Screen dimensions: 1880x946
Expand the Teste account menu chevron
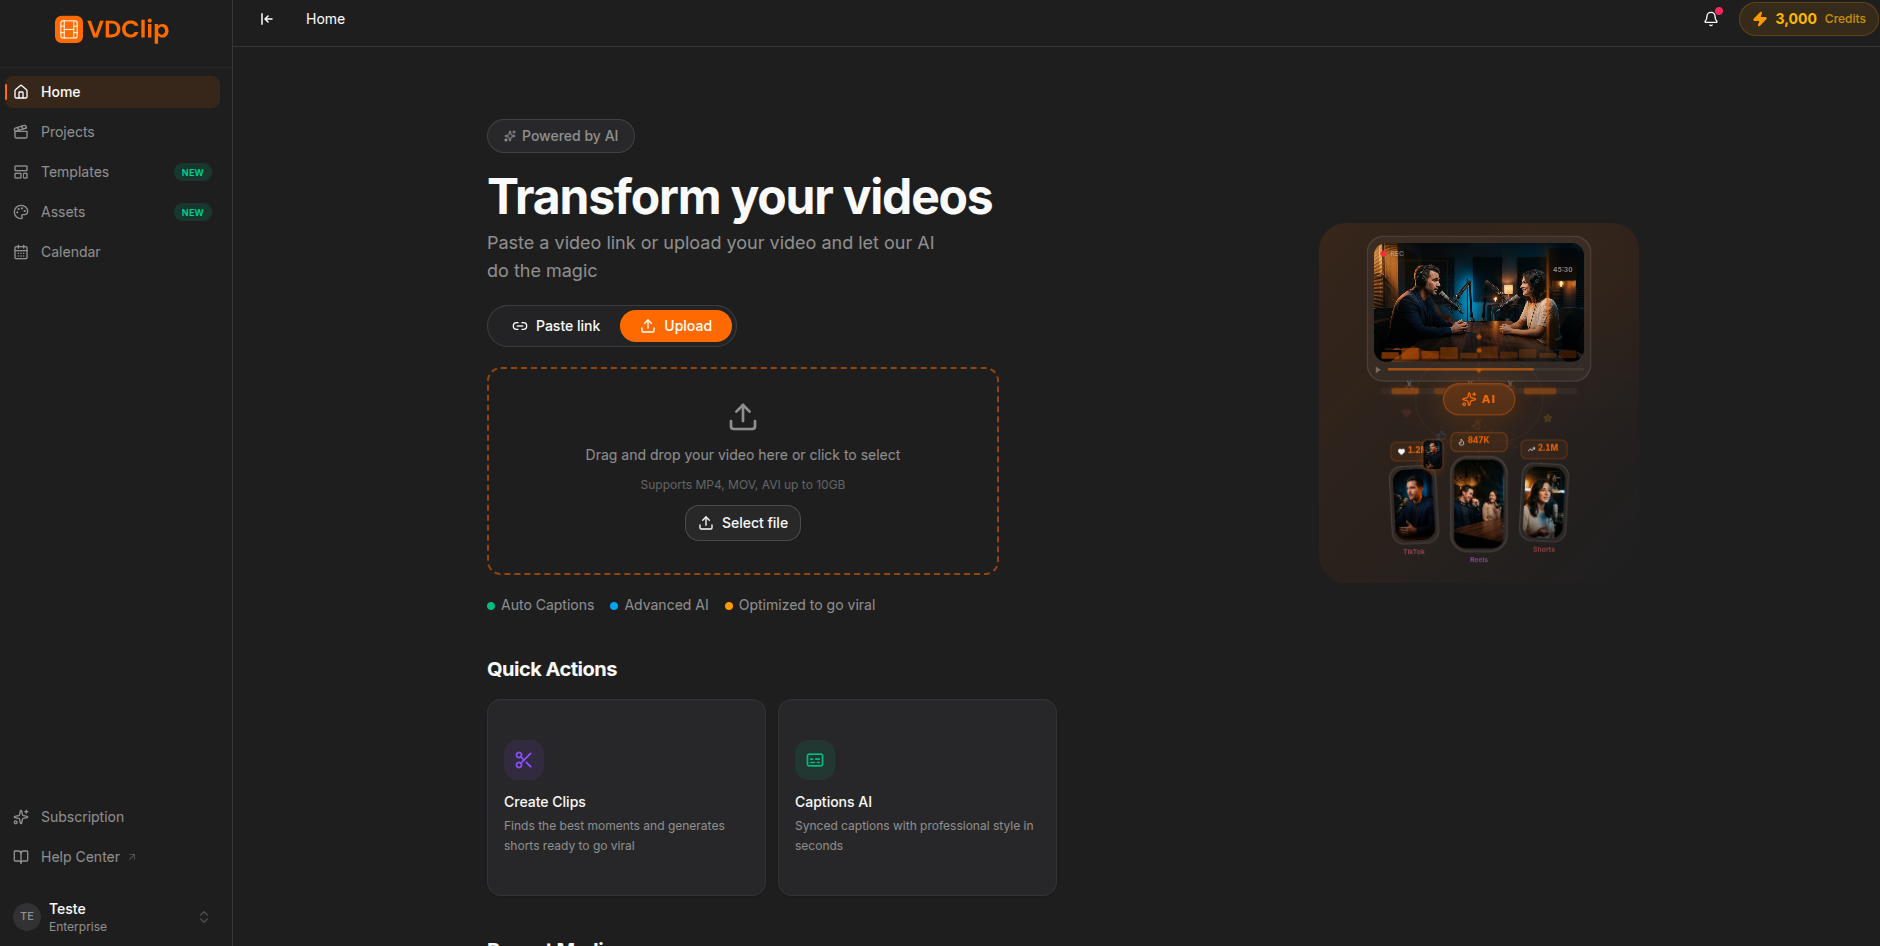(204, 917)
